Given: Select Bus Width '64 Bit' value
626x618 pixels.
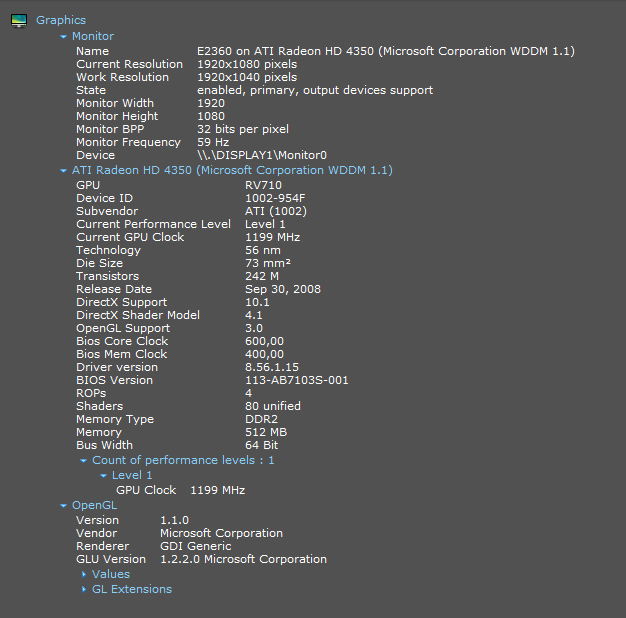Looking at the screenshot, I should pyautogui.click(x=261, y=445).
